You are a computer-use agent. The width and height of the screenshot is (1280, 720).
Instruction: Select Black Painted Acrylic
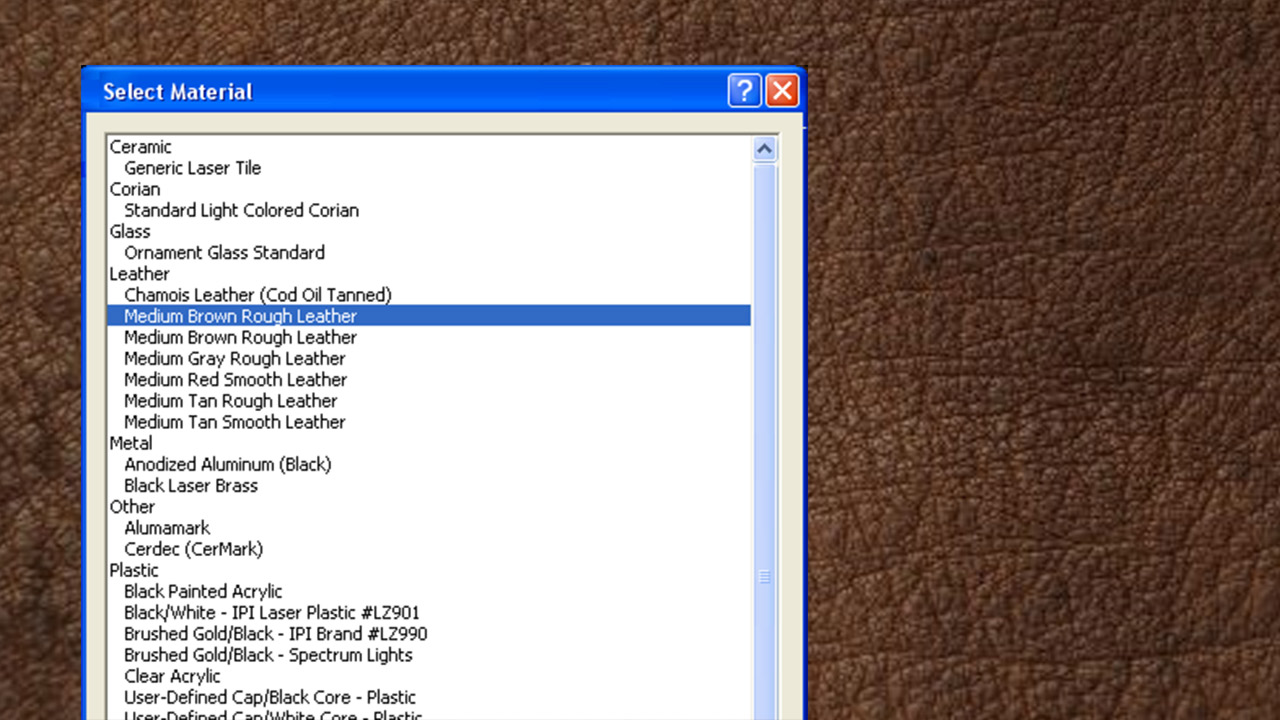pyautogui.click(x=203, y=592)
